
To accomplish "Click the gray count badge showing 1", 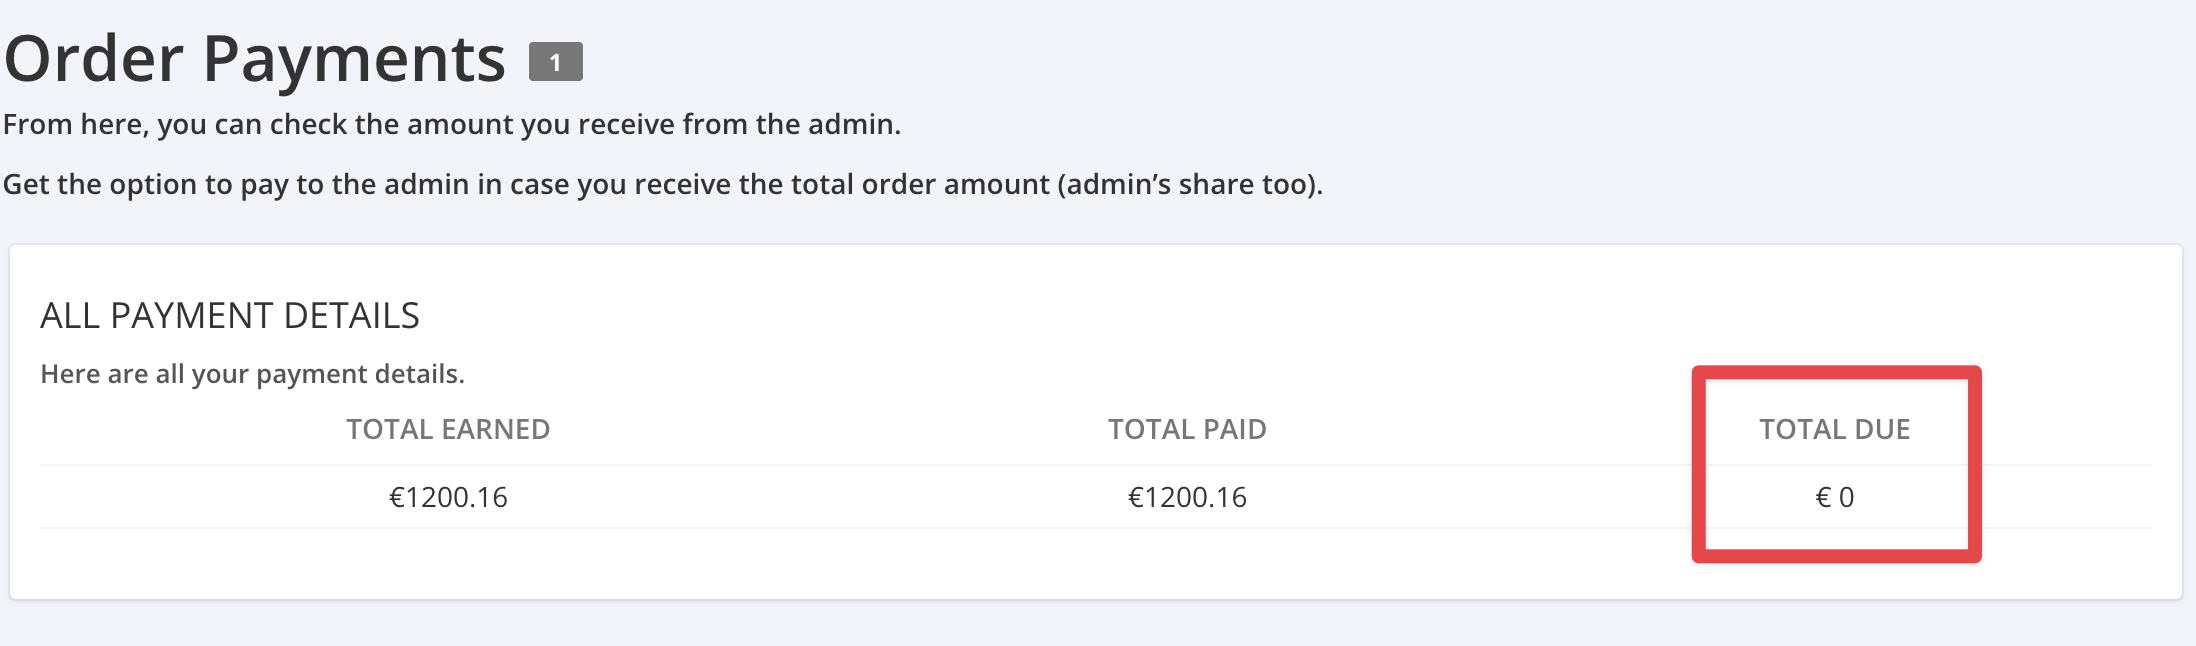I will (x=555, y=62).
